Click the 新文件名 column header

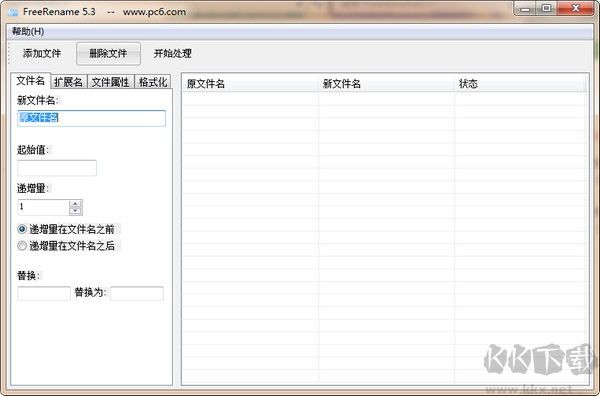[386, 84]
